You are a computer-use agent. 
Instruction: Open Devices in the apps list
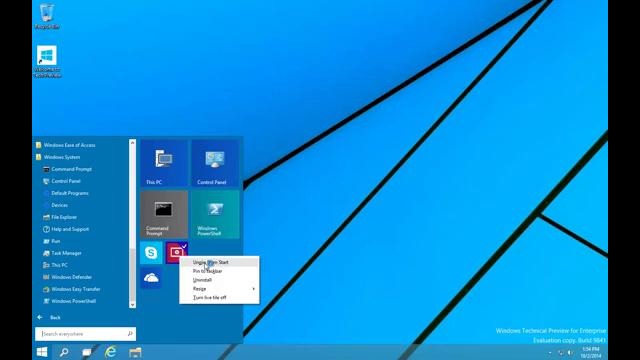[56, 205]
